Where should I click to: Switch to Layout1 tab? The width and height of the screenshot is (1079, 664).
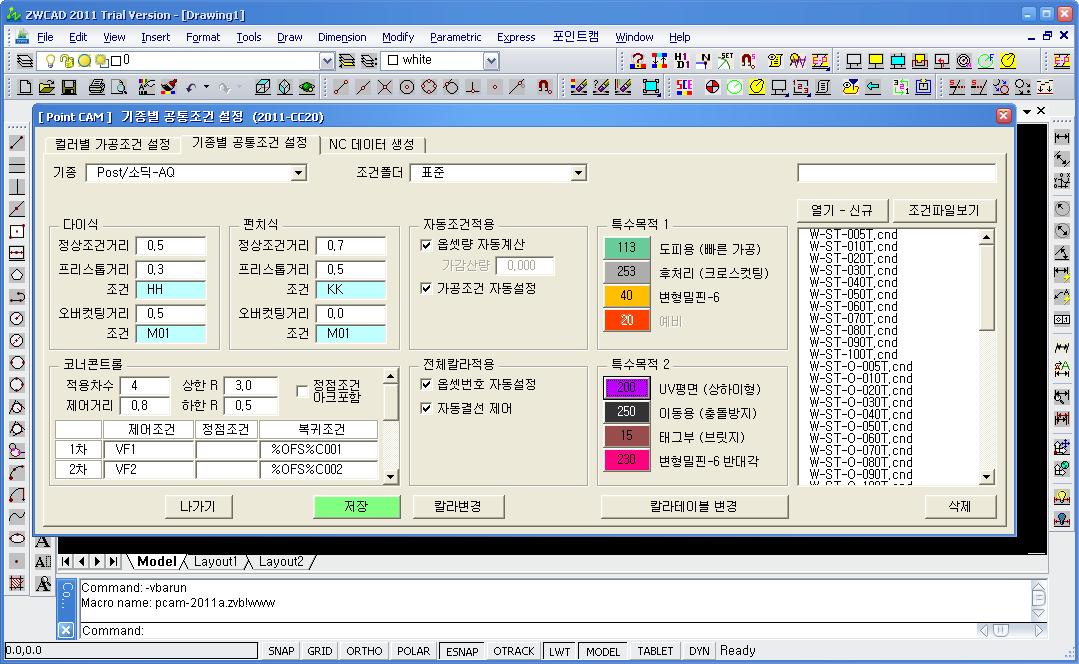[215, 561]
